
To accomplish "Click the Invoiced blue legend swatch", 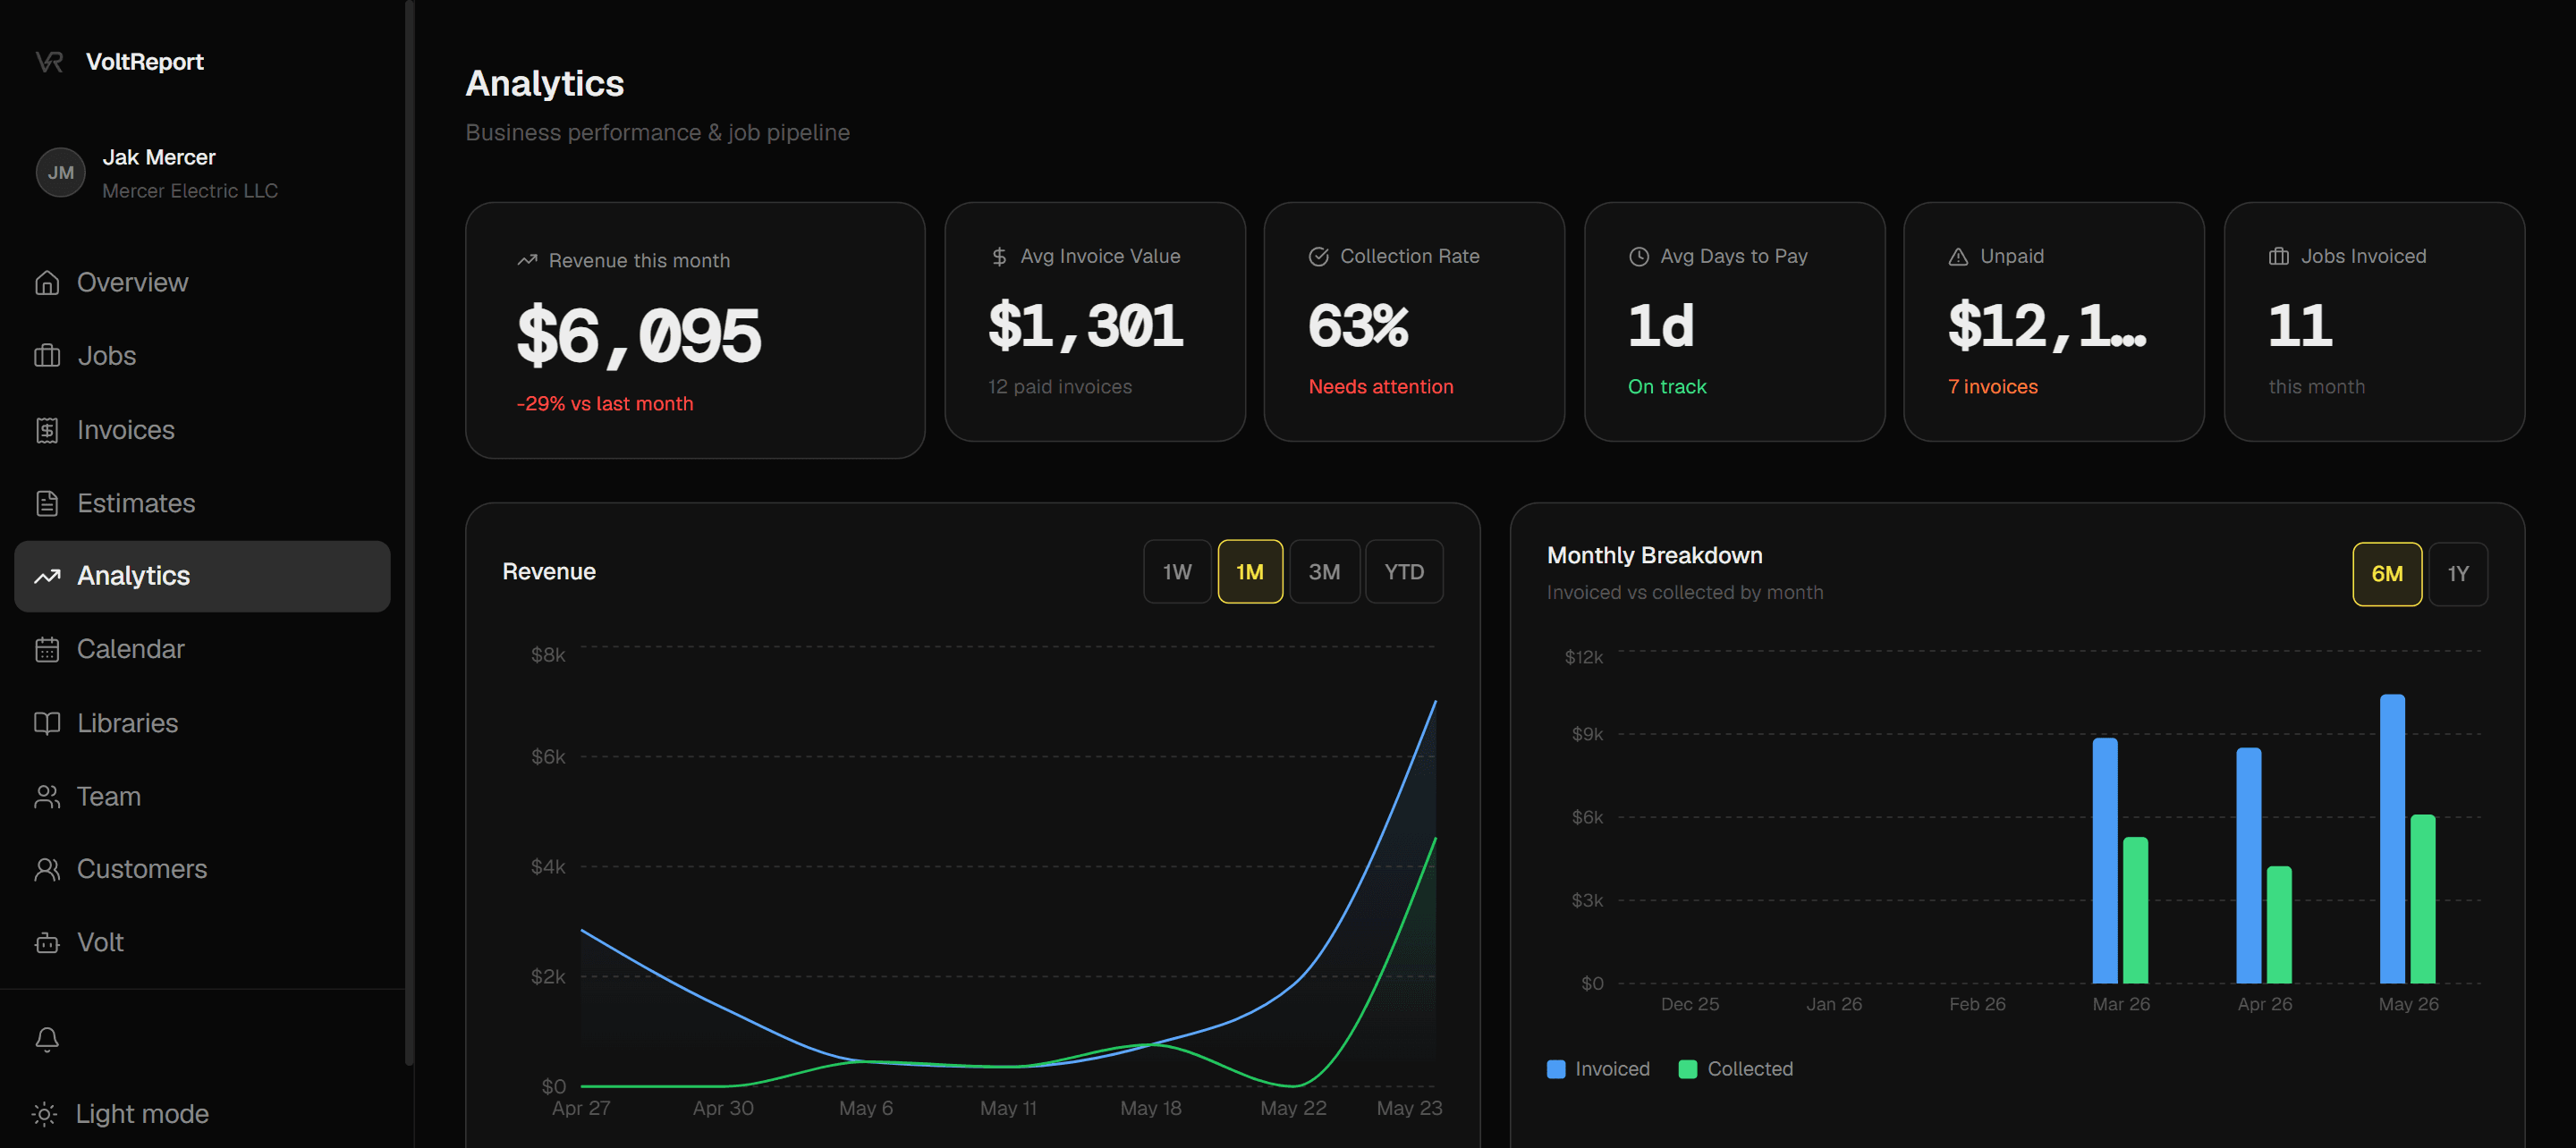I will [x=1556, y=1069].
